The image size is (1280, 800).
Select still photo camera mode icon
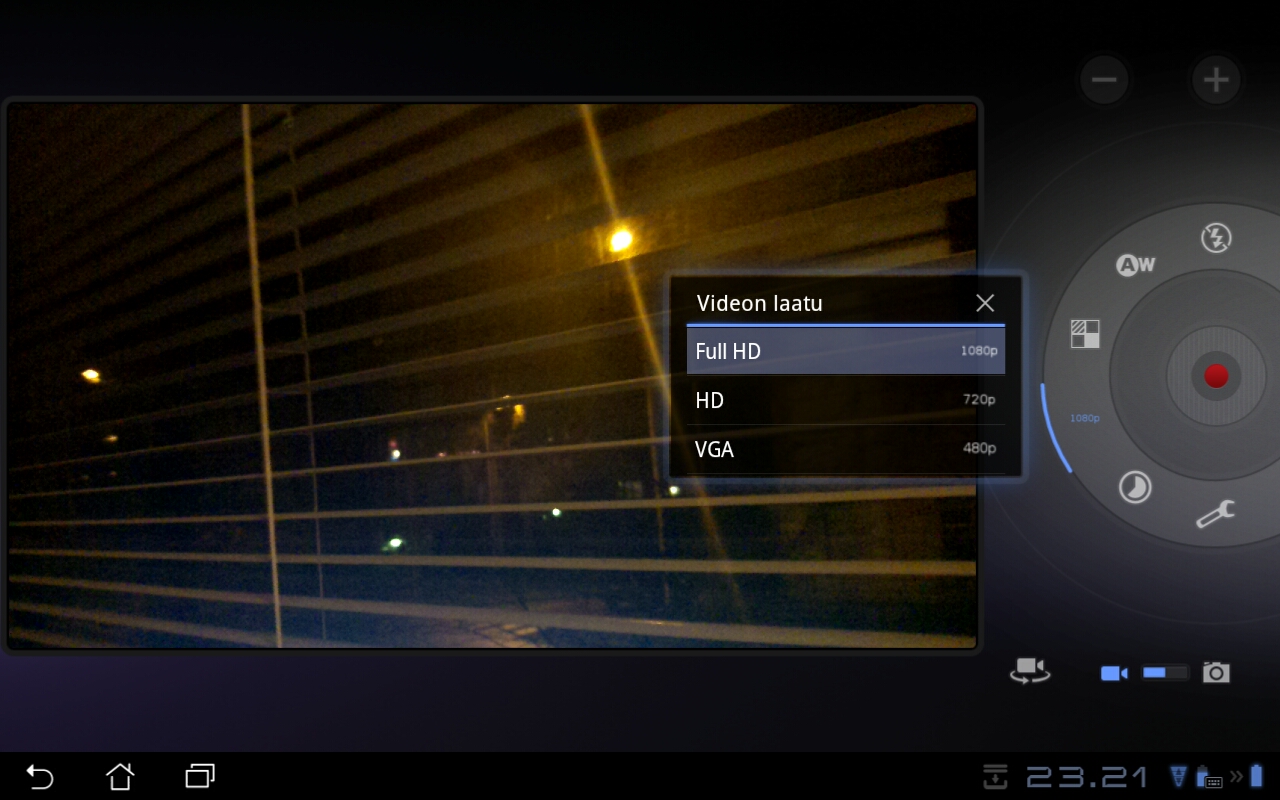click(1216, 672)
